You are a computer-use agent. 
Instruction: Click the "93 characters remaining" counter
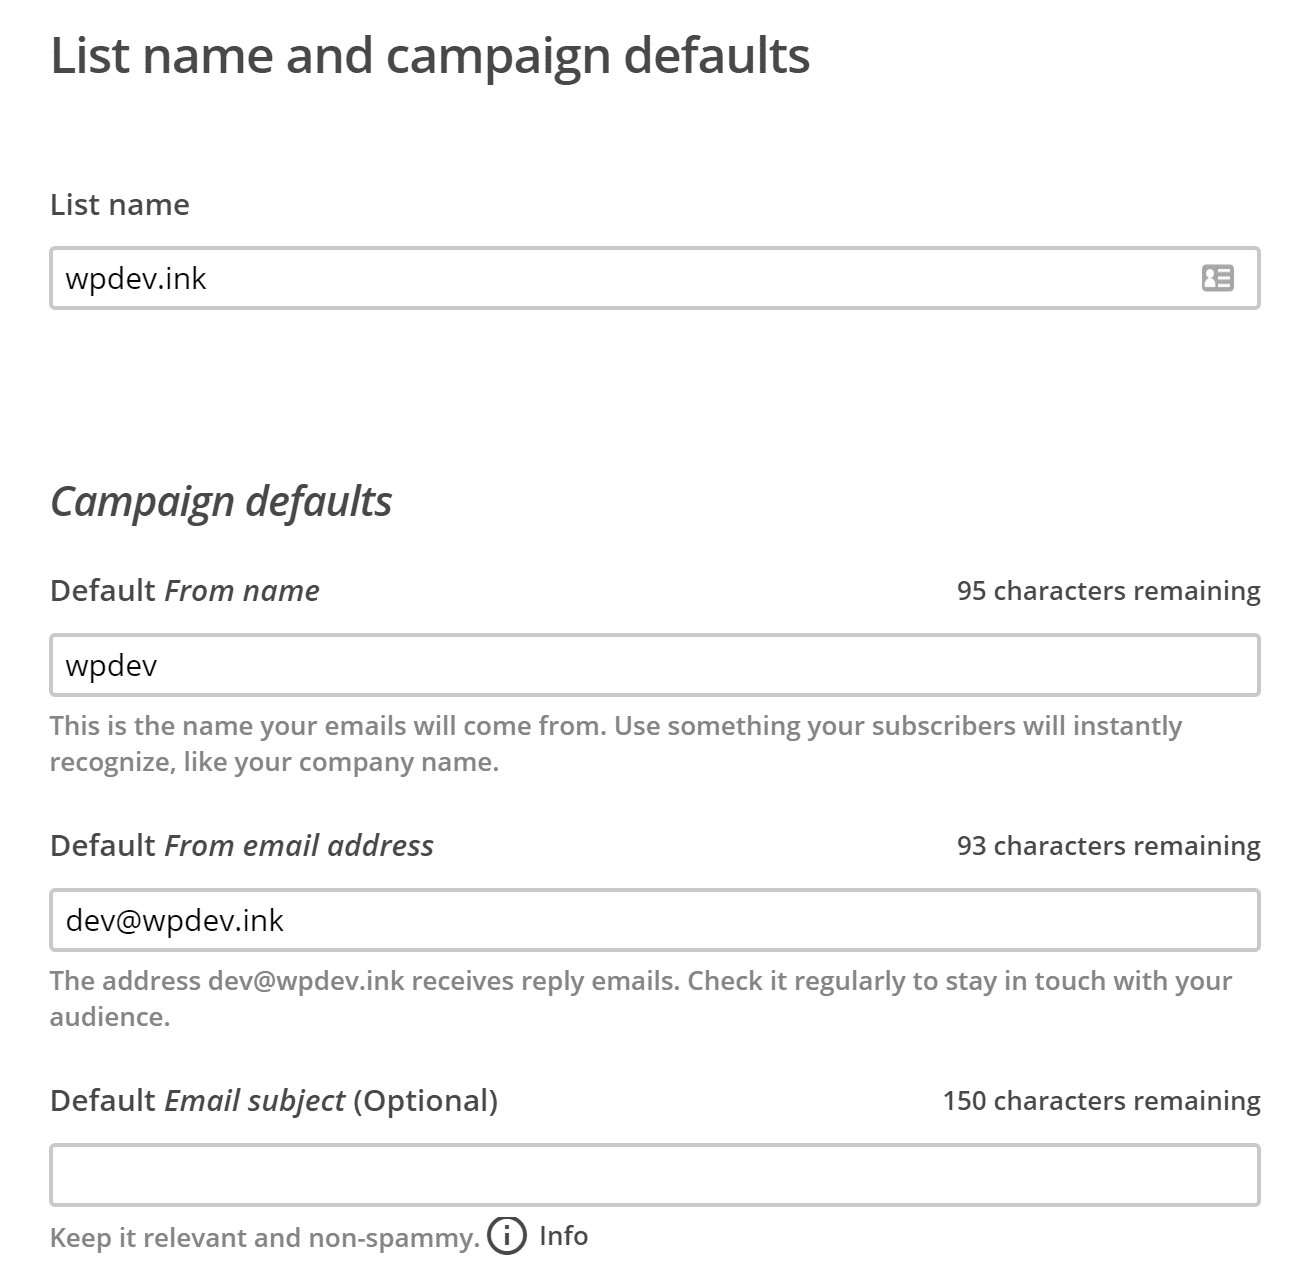click(x=1108, y=846)
